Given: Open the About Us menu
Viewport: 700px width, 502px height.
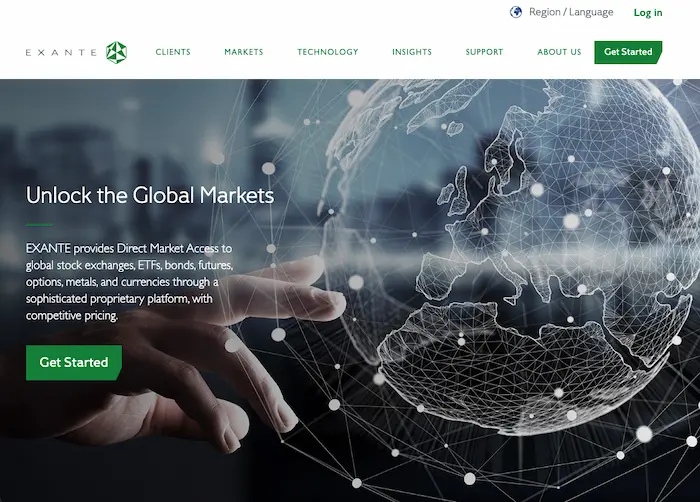Looking at the screenshot, I should tap(559, 52).
